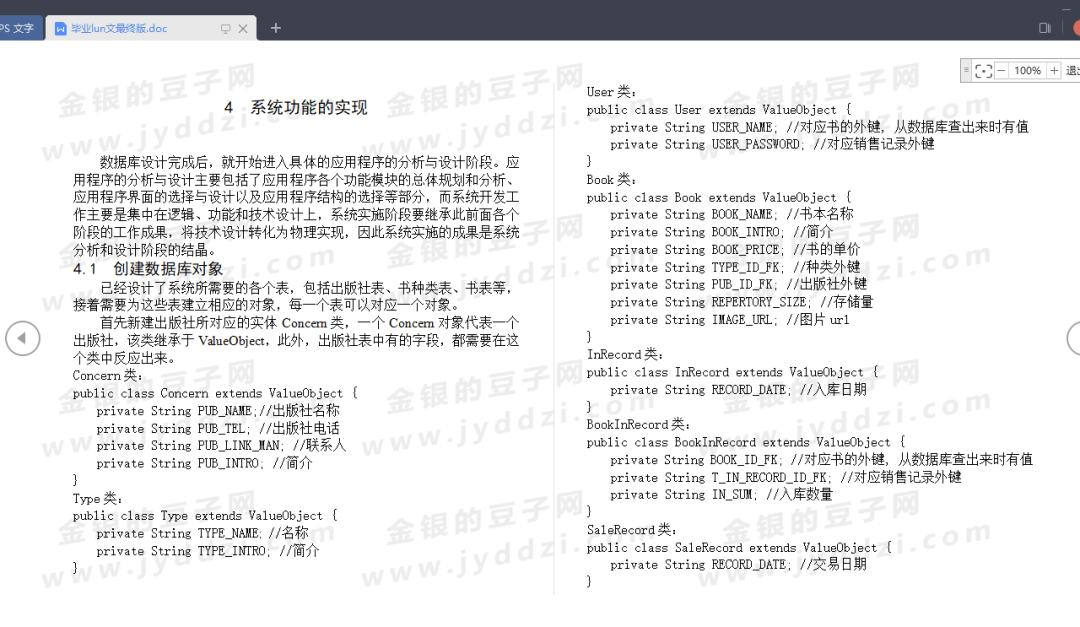The height and width of the screenshot is (627, 1080).
Task: Click the line 'public class BookInRecord extends ValueObject'
Action: click(746, 442)
